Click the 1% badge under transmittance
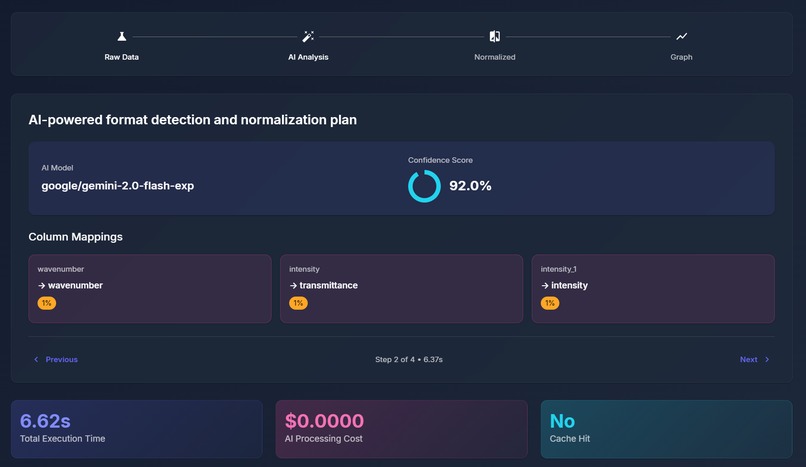 click(x=298, y=303)
